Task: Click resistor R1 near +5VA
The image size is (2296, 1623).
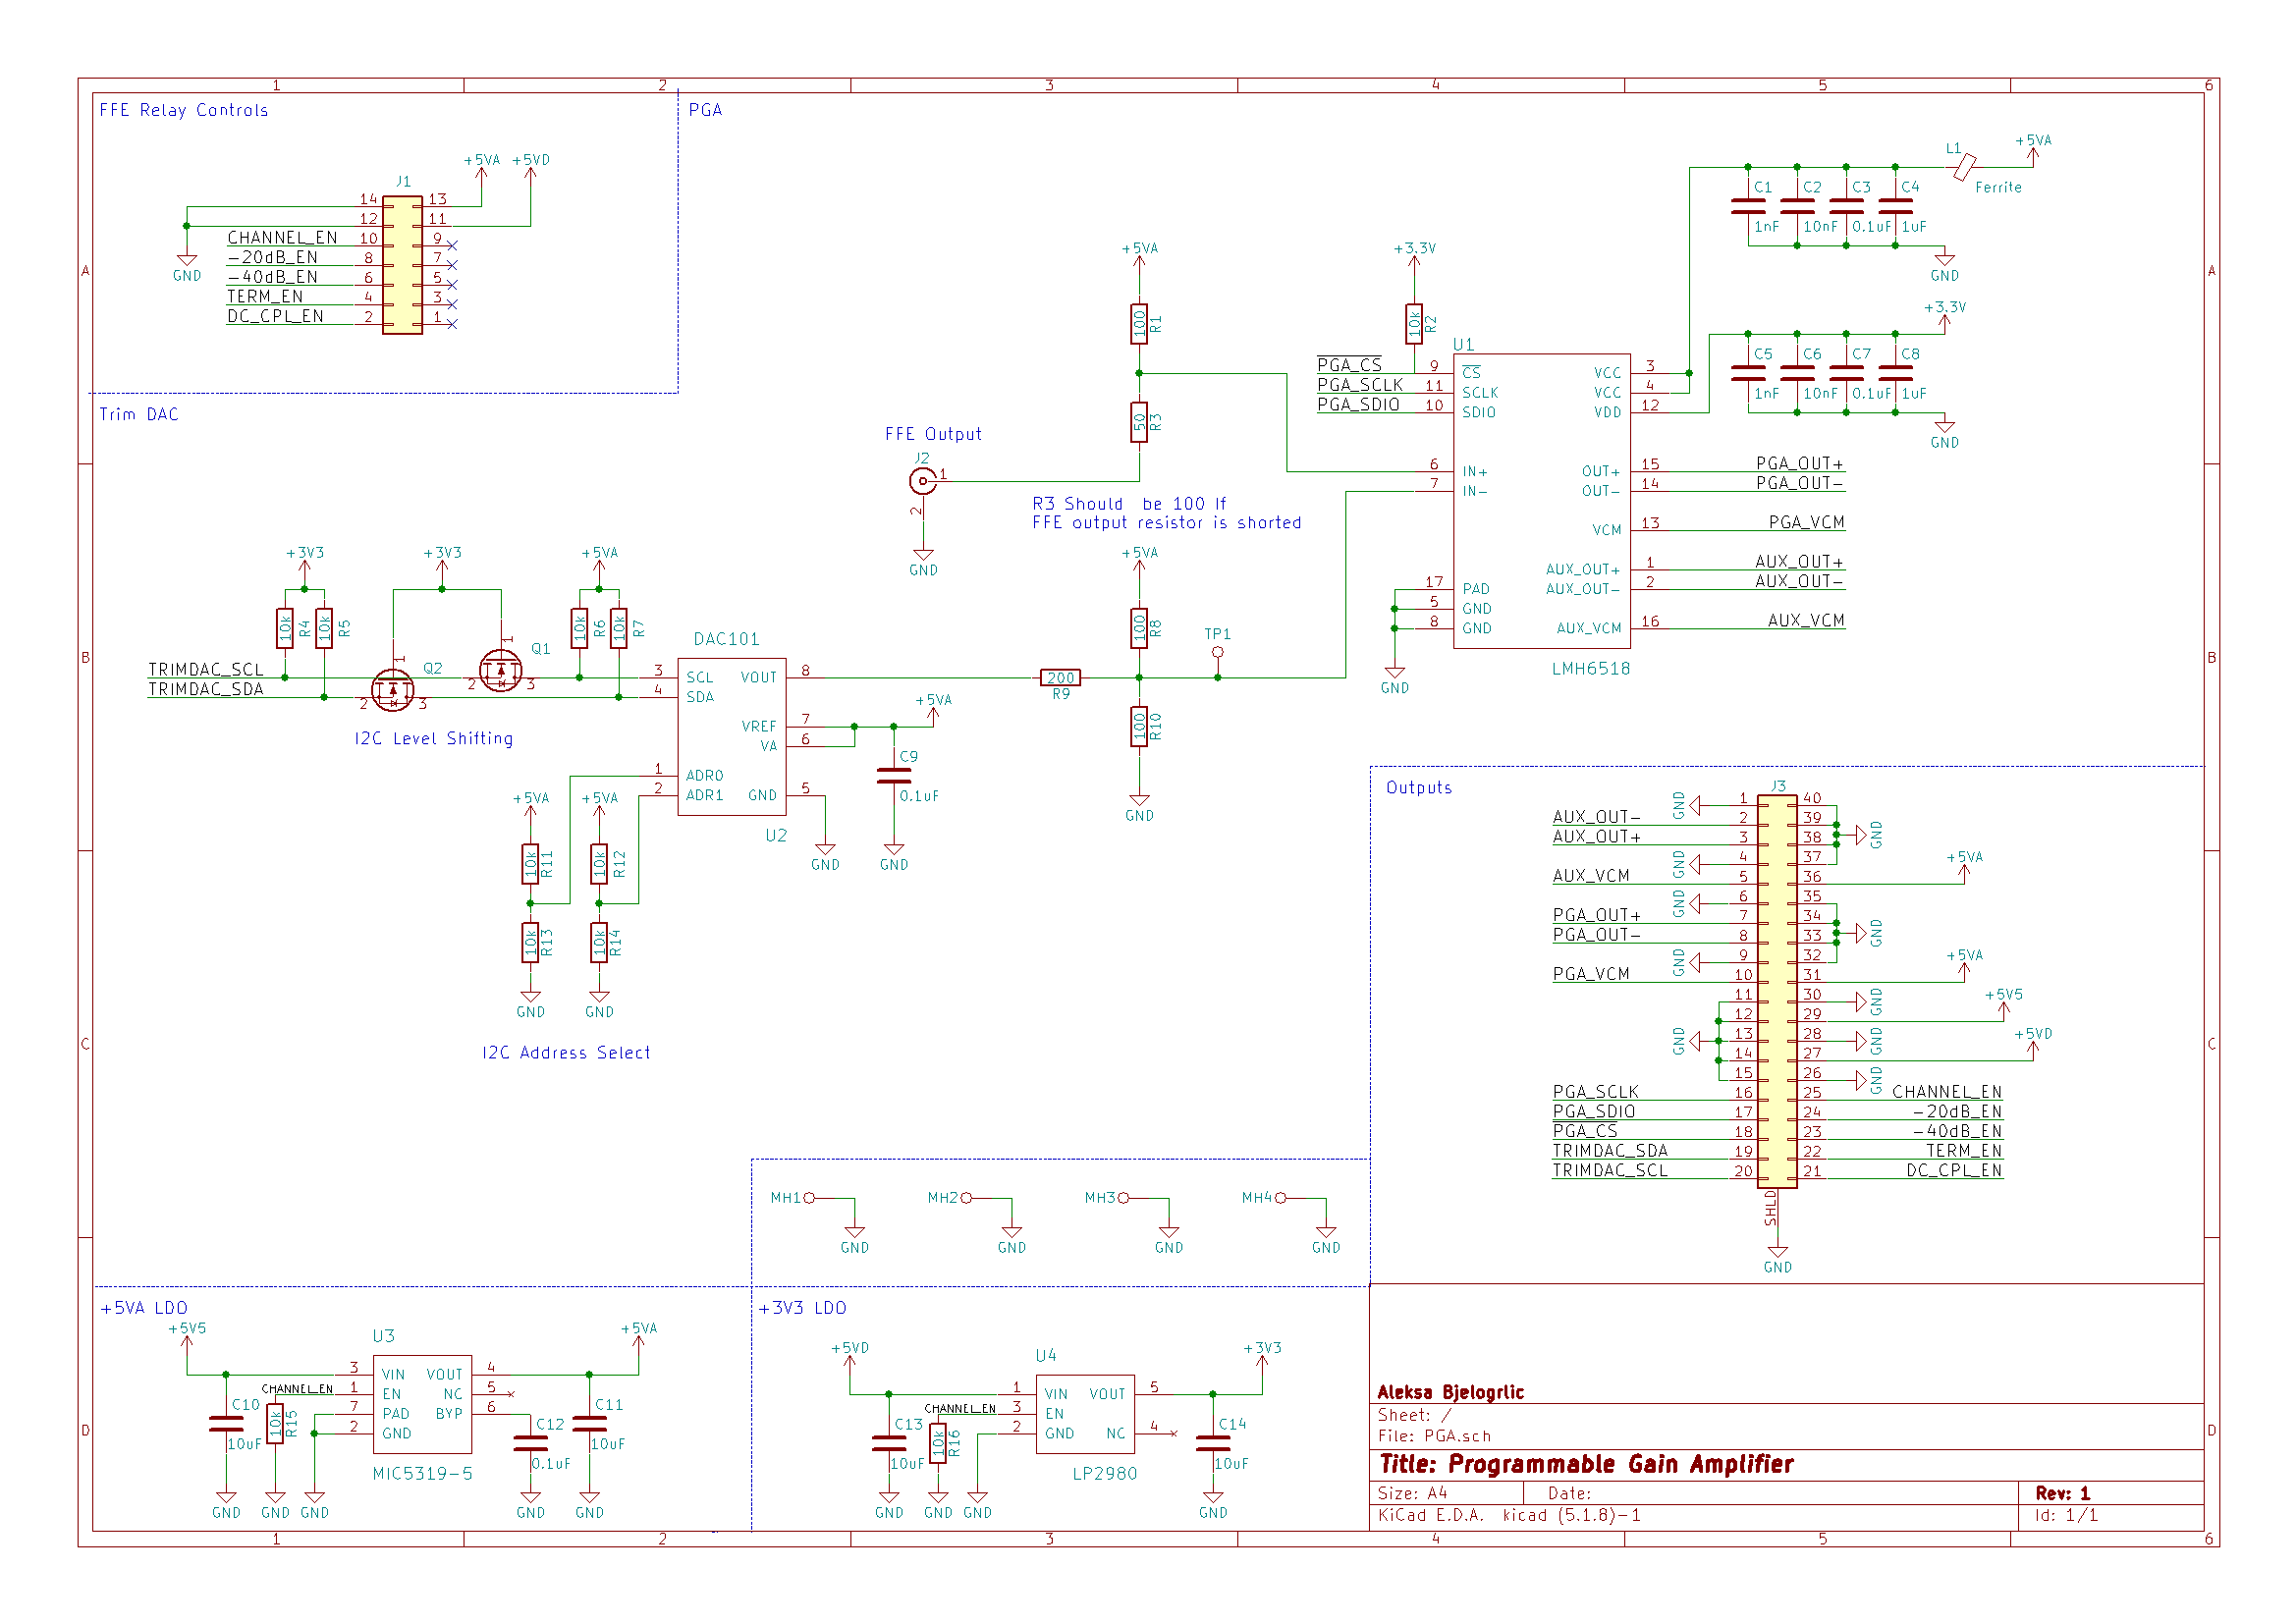Action: click(1139, 324)
